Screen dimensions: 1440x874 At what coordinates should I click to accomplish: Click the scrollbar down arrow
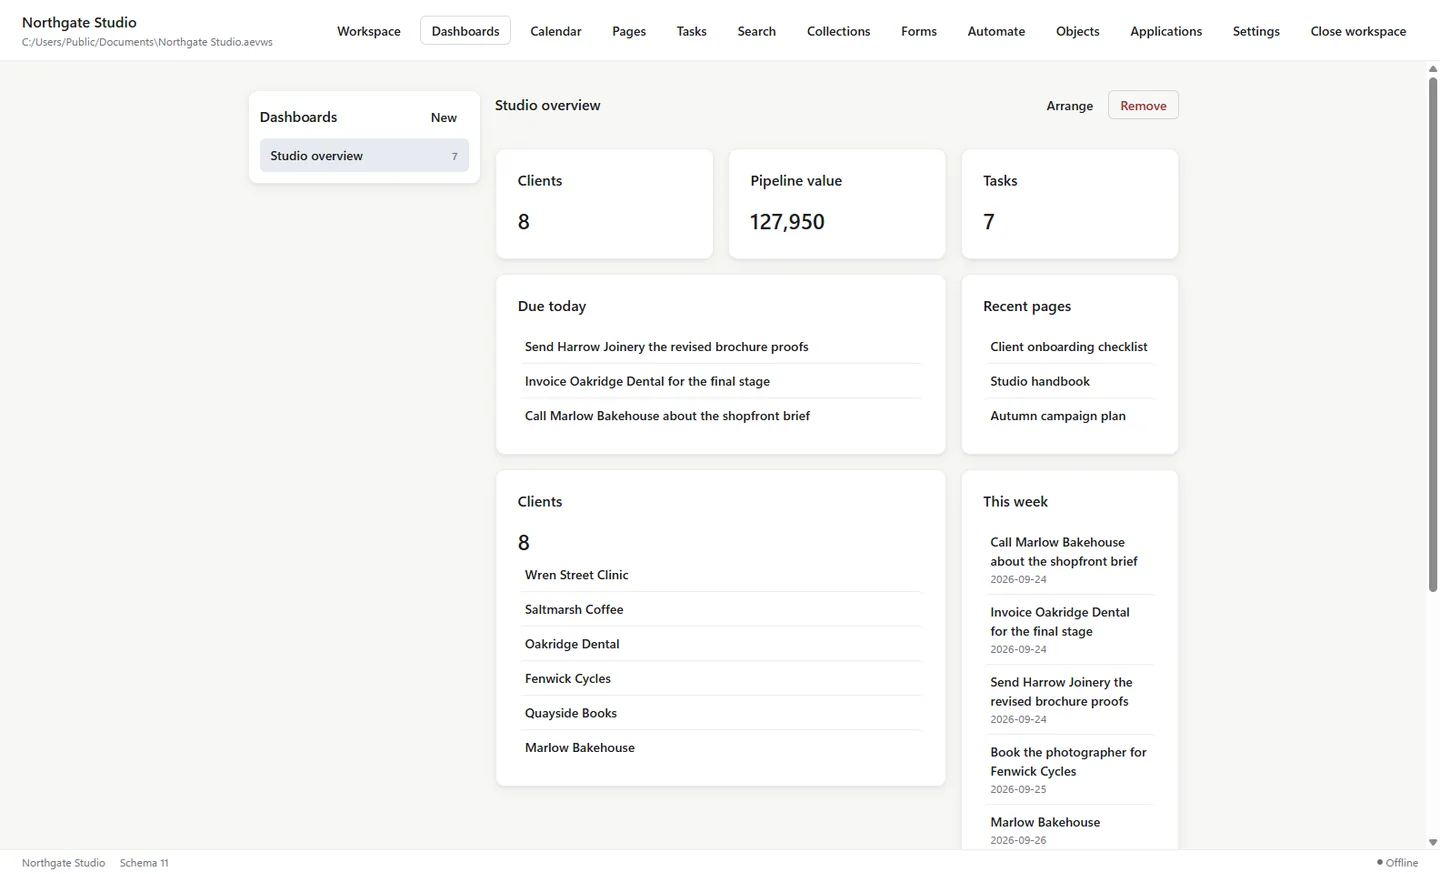click(x=1432, y=842)
